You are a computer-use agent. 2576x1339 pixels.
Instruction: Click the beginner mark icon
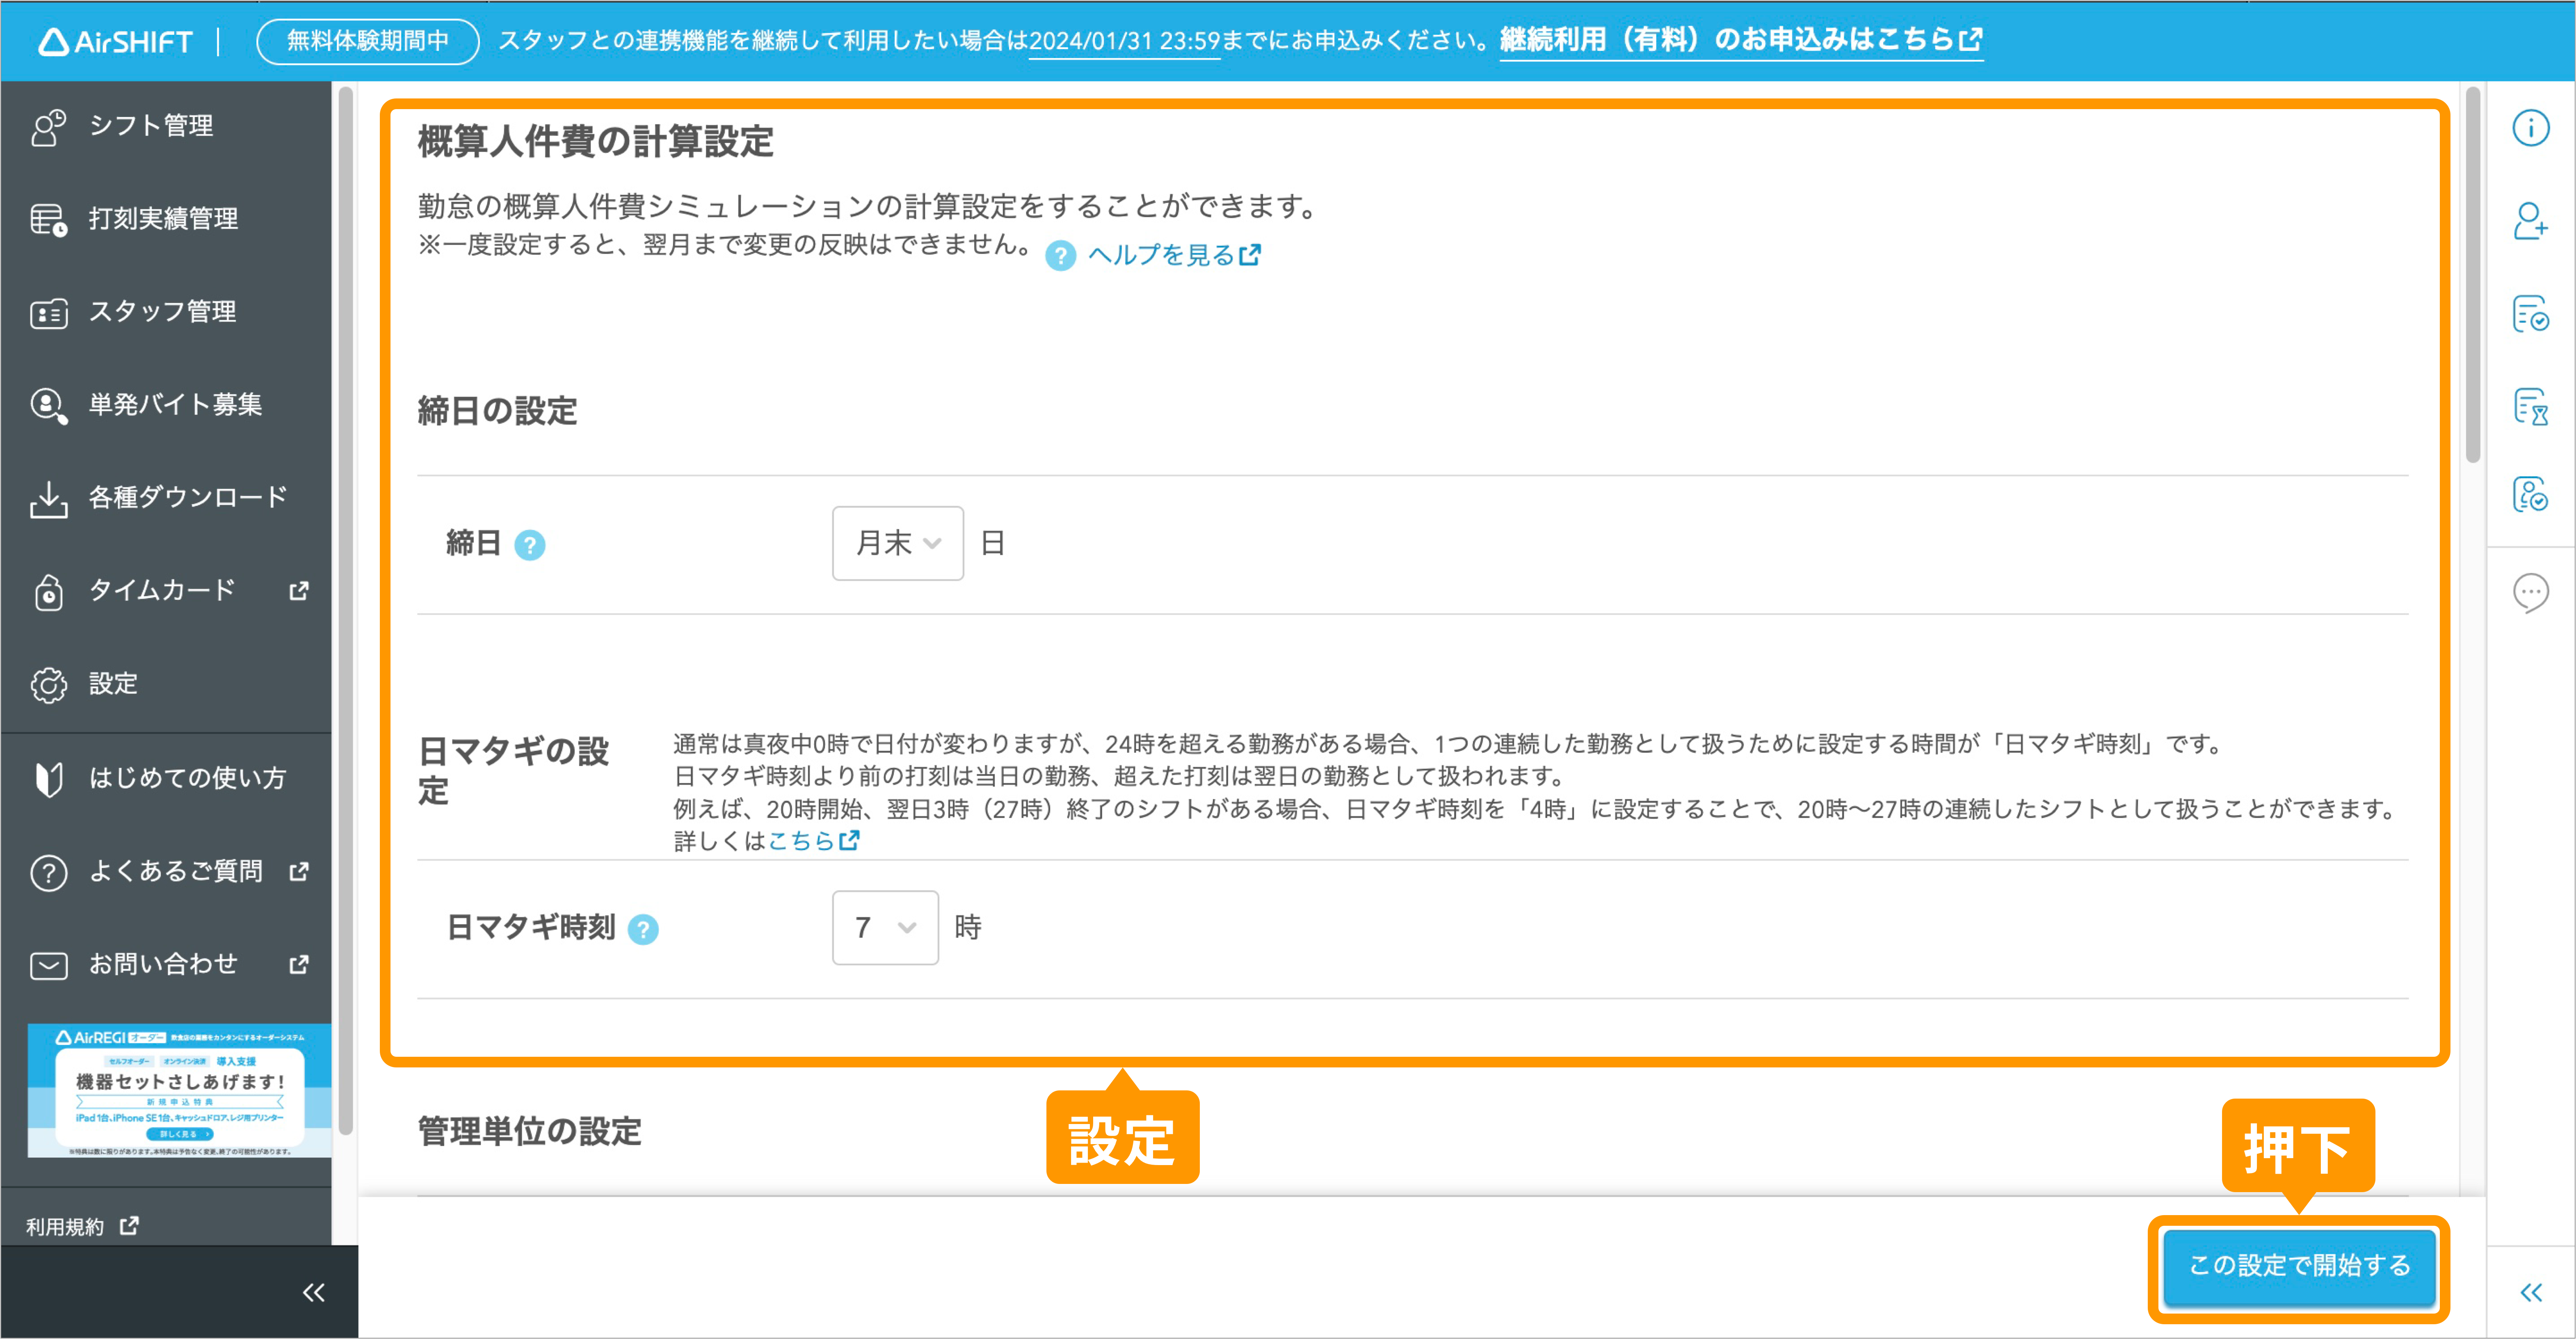pyautogui.click(x=48, y=779)
